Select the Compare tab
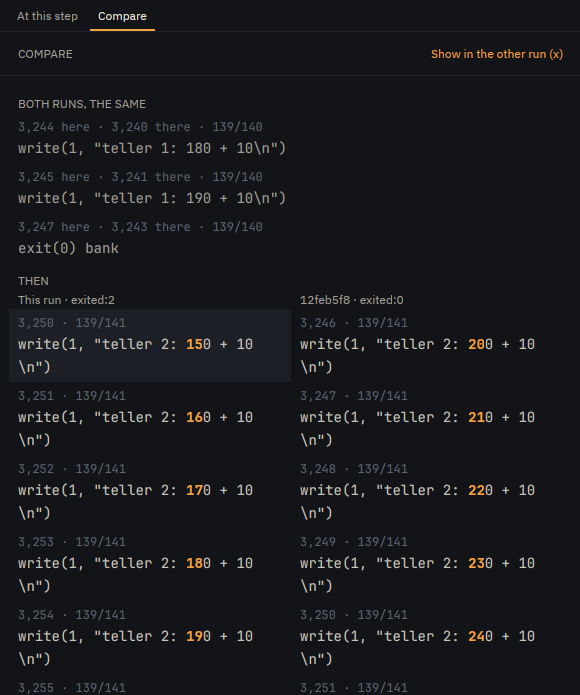Image resolution: width=580 pixels, height=695 pixels. point(122,16)
